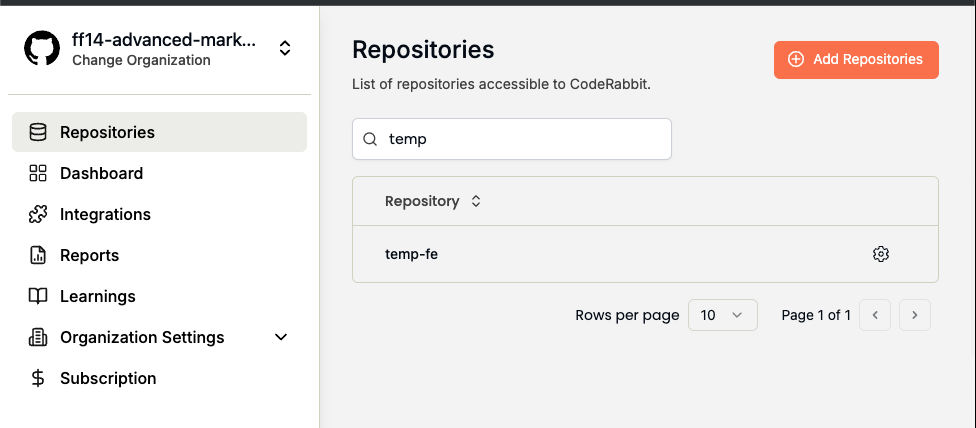The image size is (976, 428).
Task: Click the Learnings book icon
Action: (38, 296)
